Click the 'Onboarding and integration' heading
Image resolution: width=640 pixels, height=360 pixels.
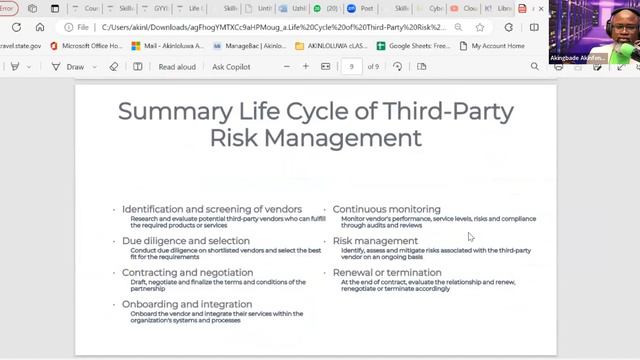click(187, 304)
